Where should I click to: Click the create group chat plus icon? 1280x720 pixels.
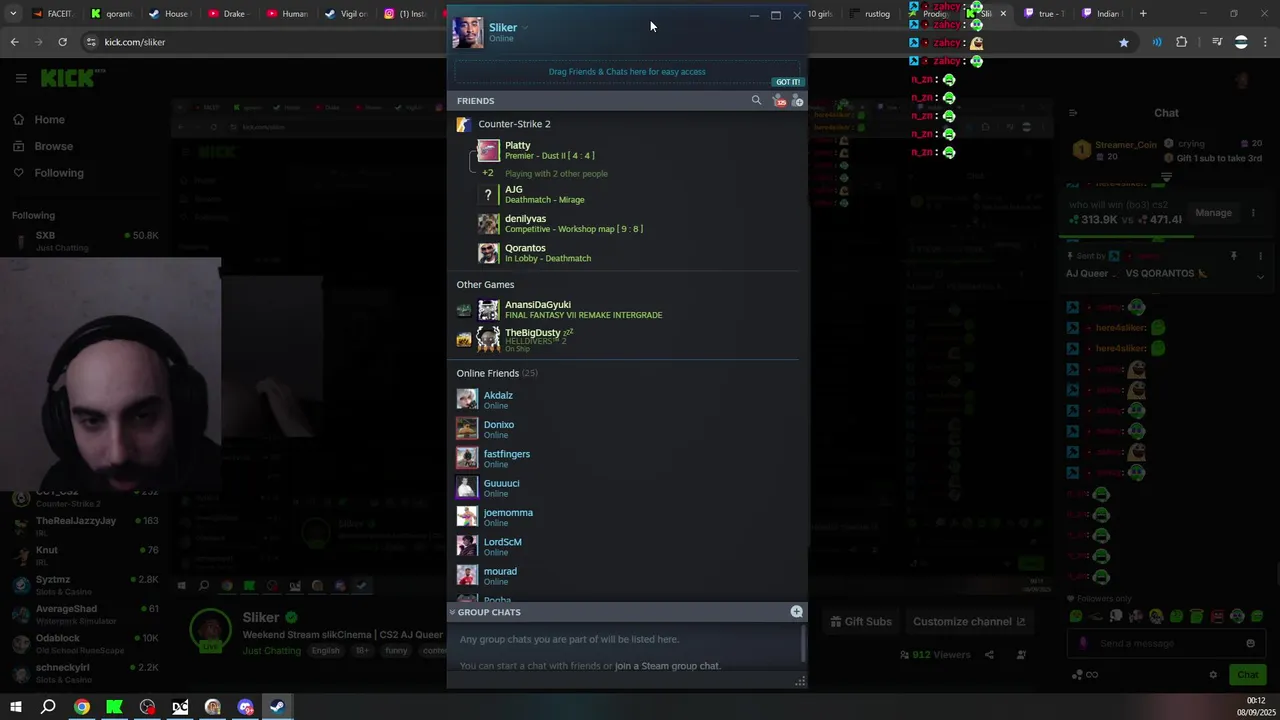[797, 611]
